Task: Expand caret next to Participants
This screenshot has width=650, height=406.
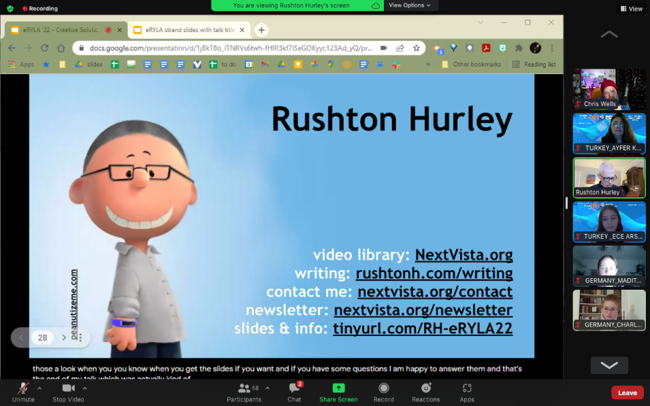Action: point(267,389)
